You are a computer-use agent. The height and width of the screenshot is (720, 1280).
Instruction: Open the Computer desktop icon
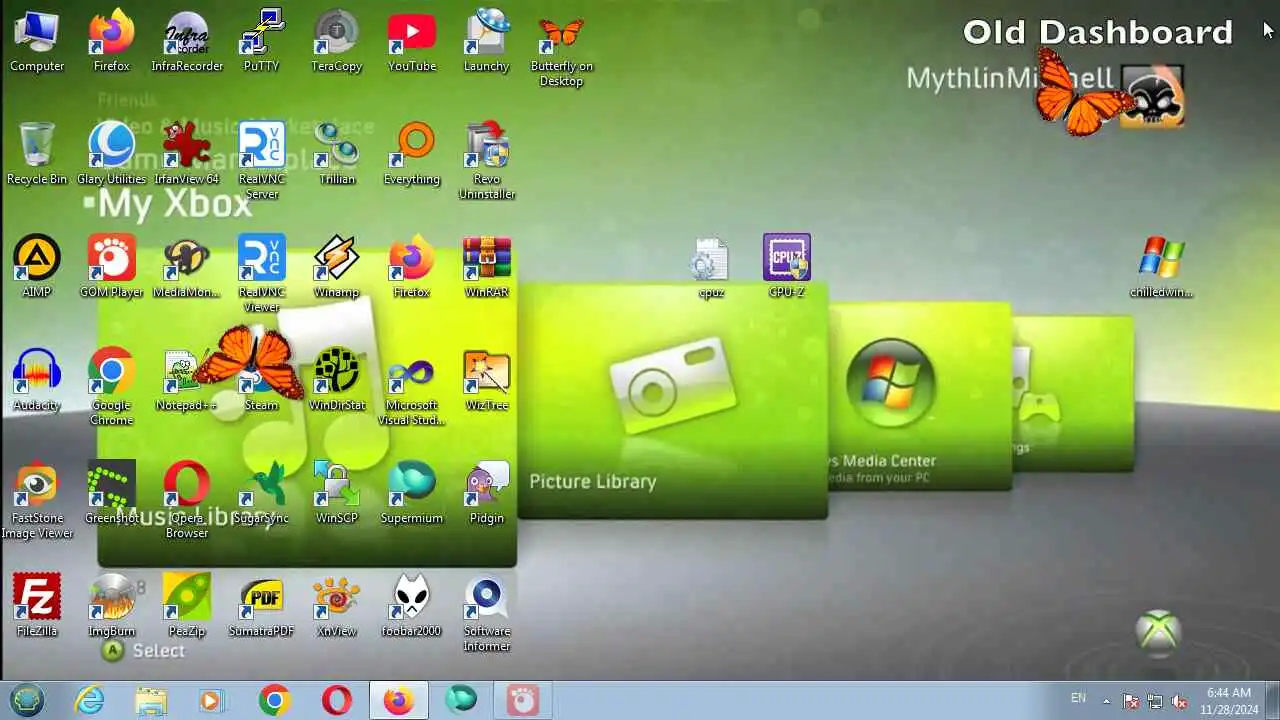tap(37, 41)
